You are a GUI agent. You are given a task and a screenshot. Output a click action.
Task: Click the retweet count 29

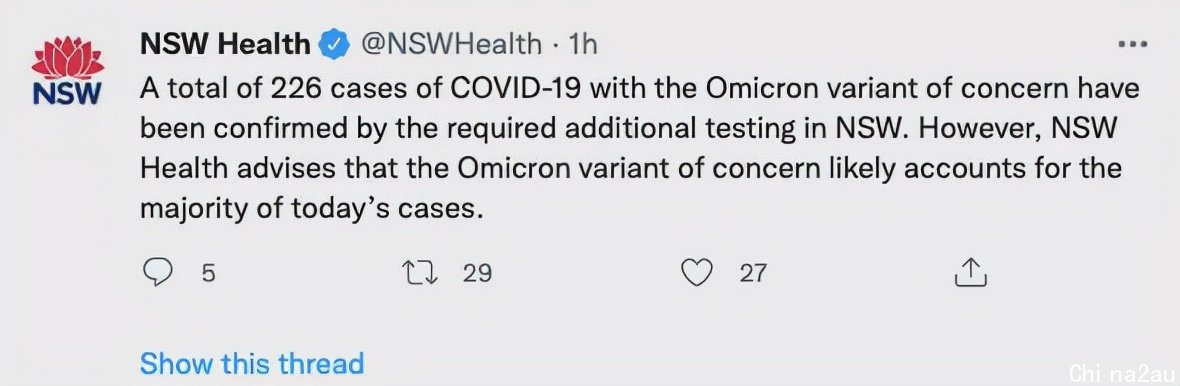pos(476,272)
